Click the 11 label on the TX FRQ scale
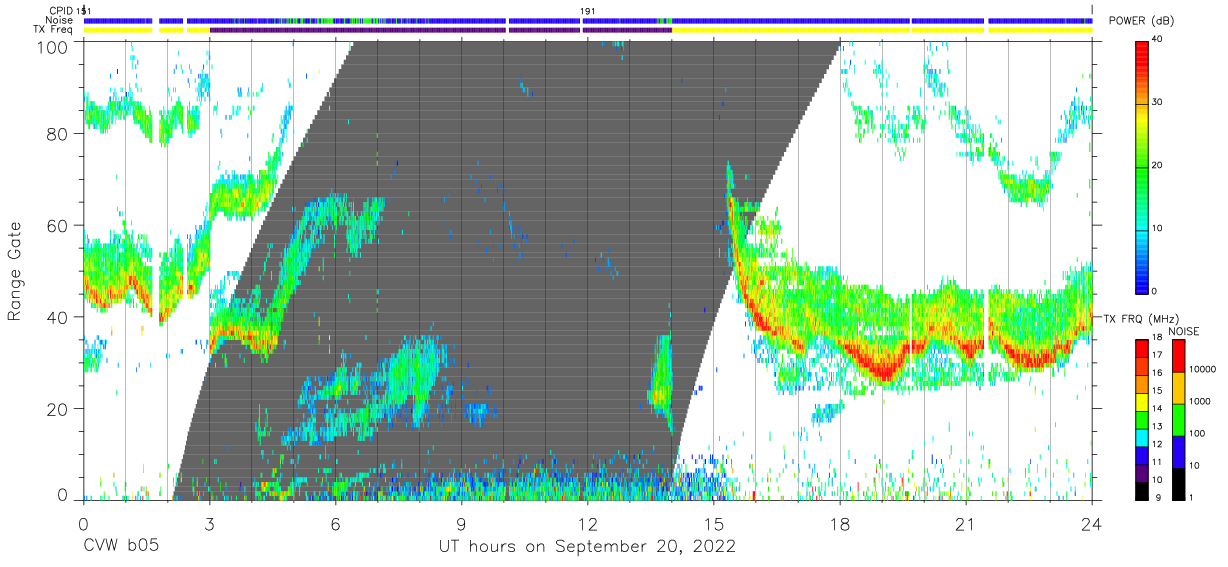 pos(1157,462)
